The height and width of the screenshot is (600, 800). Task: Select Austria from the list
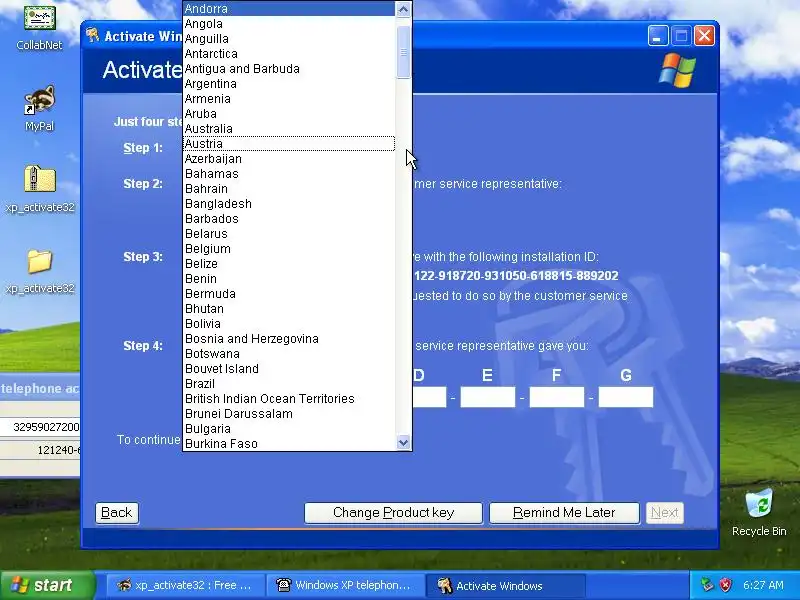[289, 144]
